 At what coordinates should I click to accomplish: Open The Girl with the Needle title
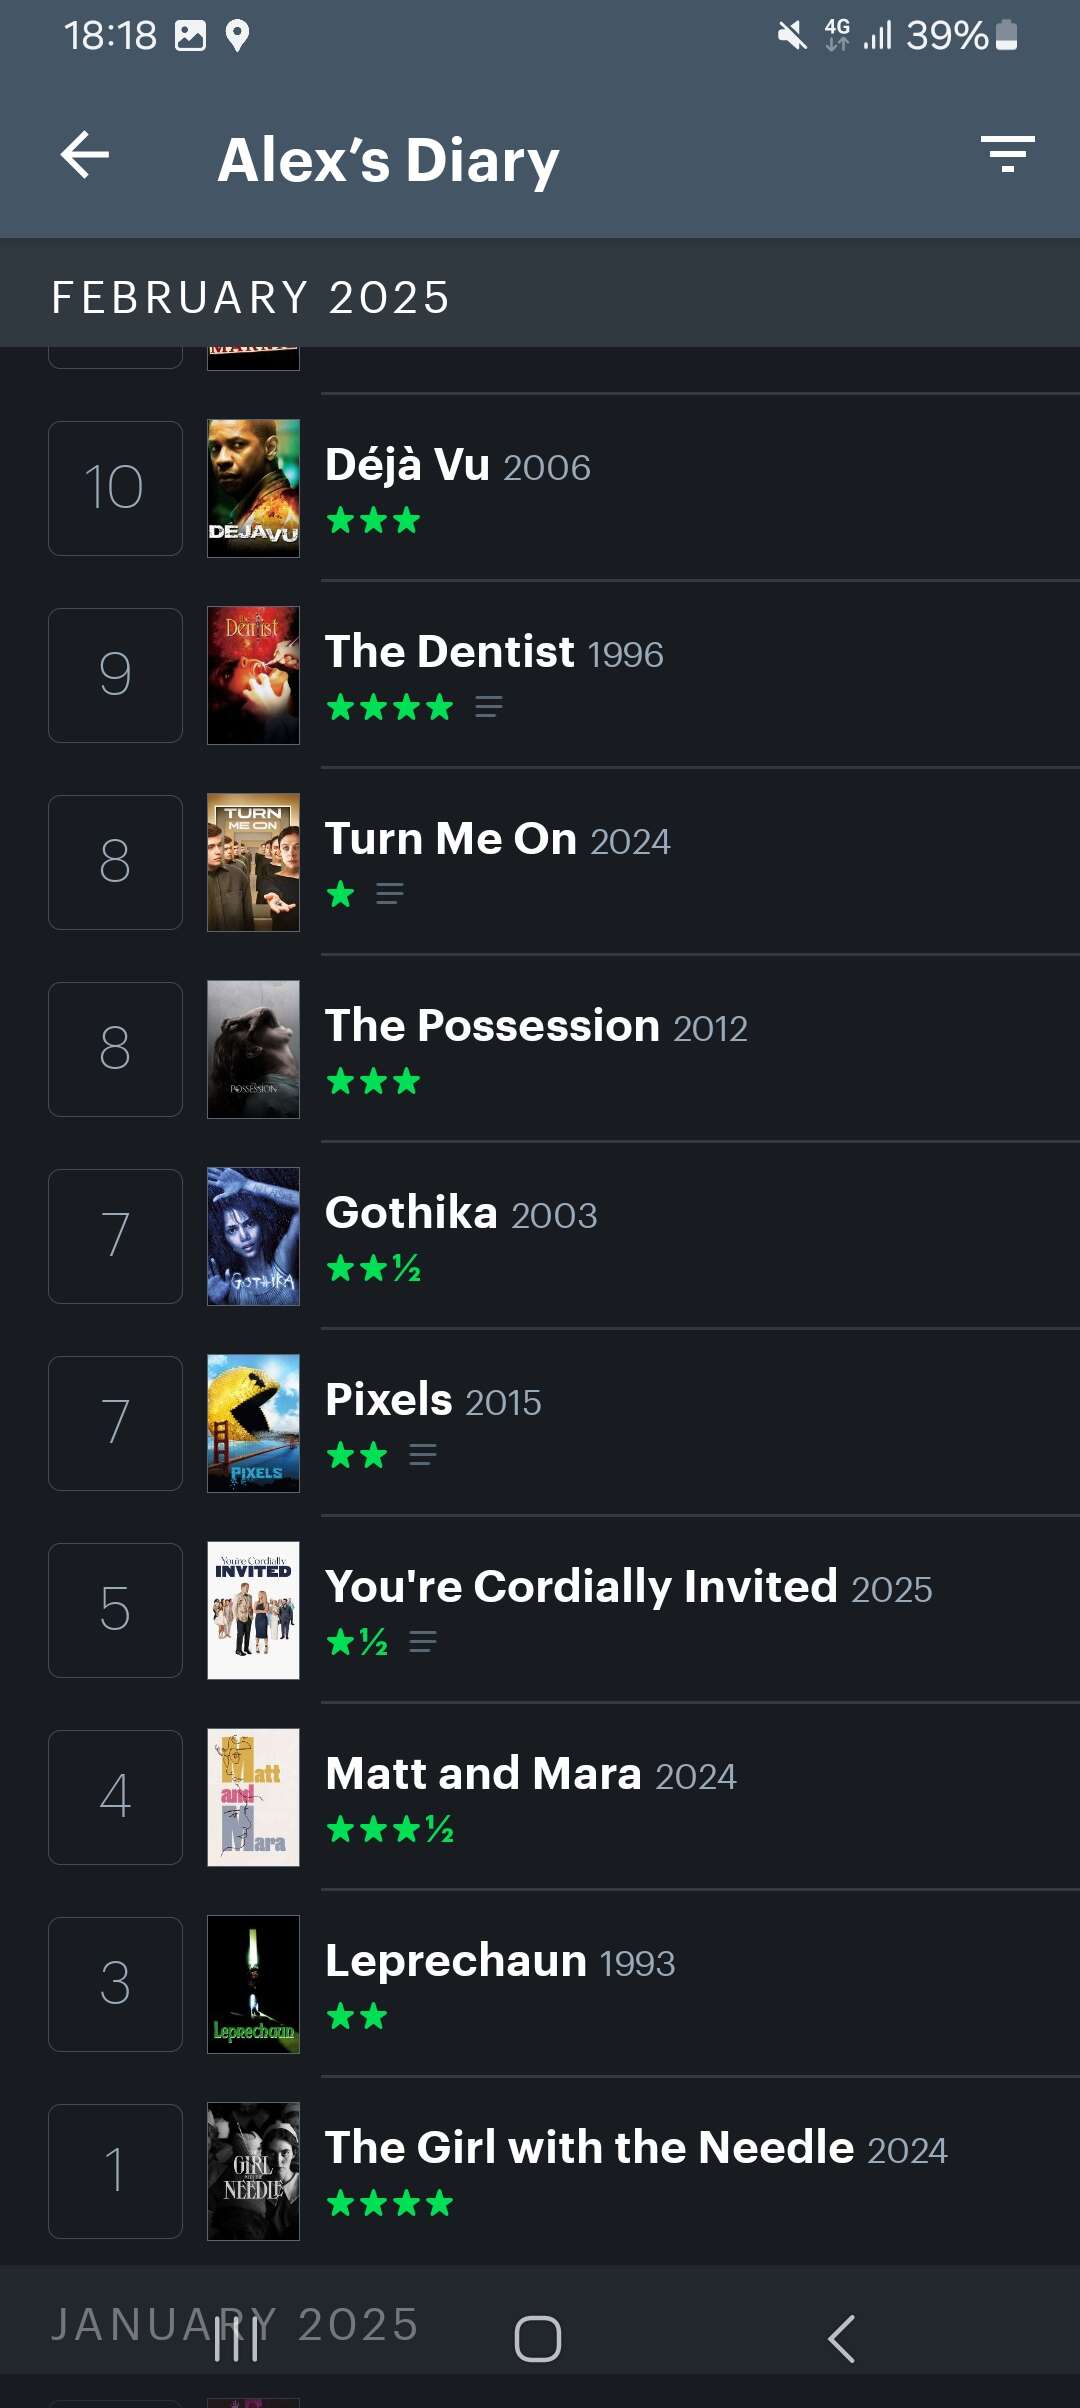click(x=590, y=2148)
